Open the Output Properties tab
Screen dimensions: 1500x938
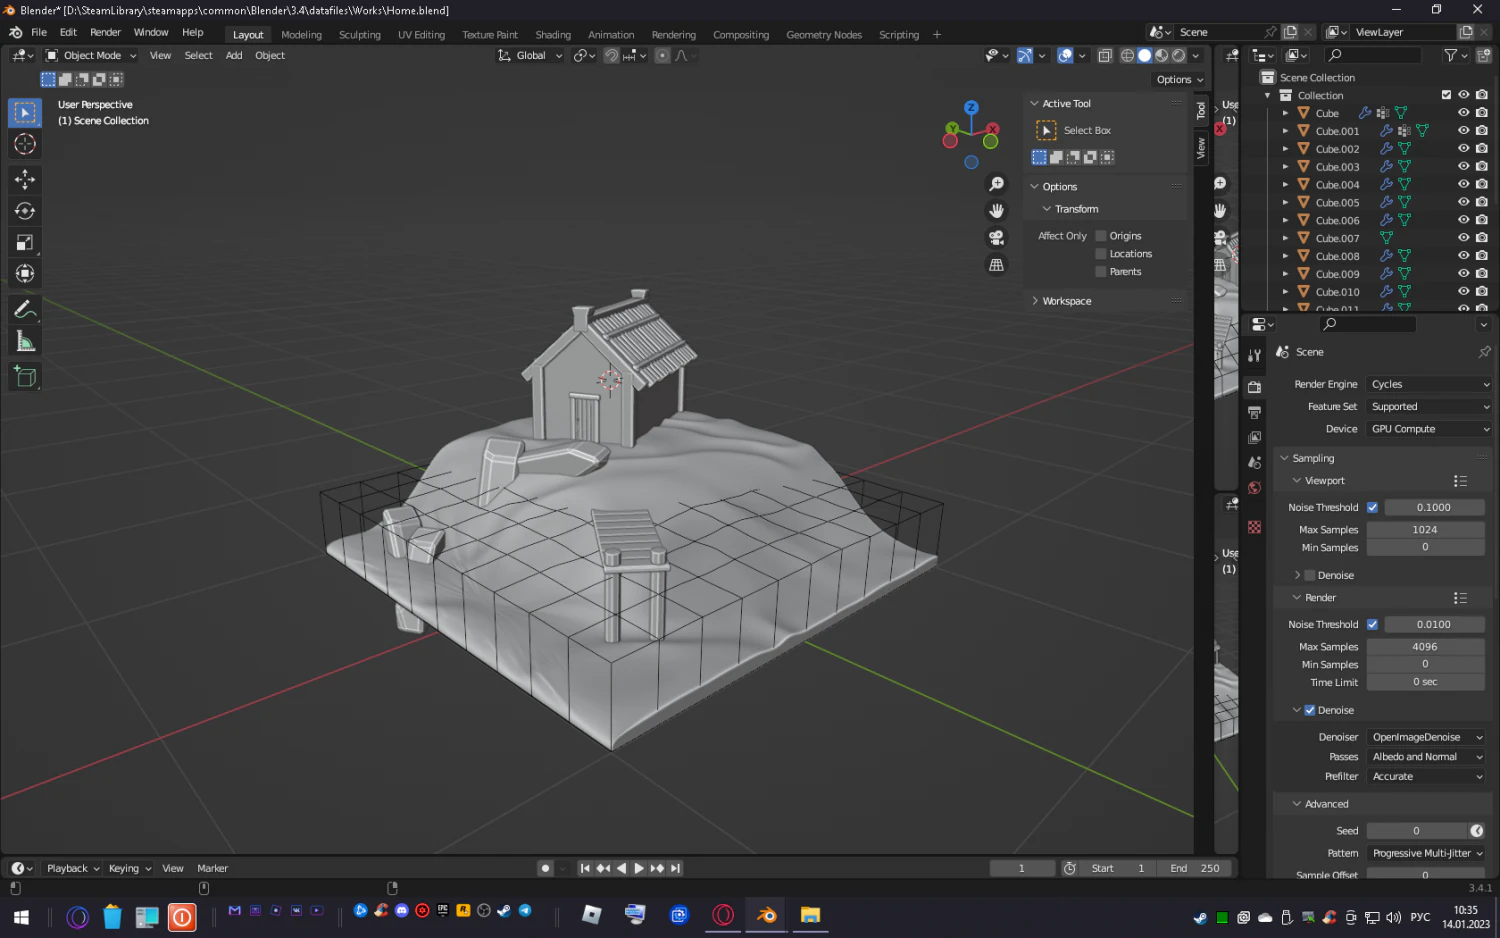click(1255, 411)
